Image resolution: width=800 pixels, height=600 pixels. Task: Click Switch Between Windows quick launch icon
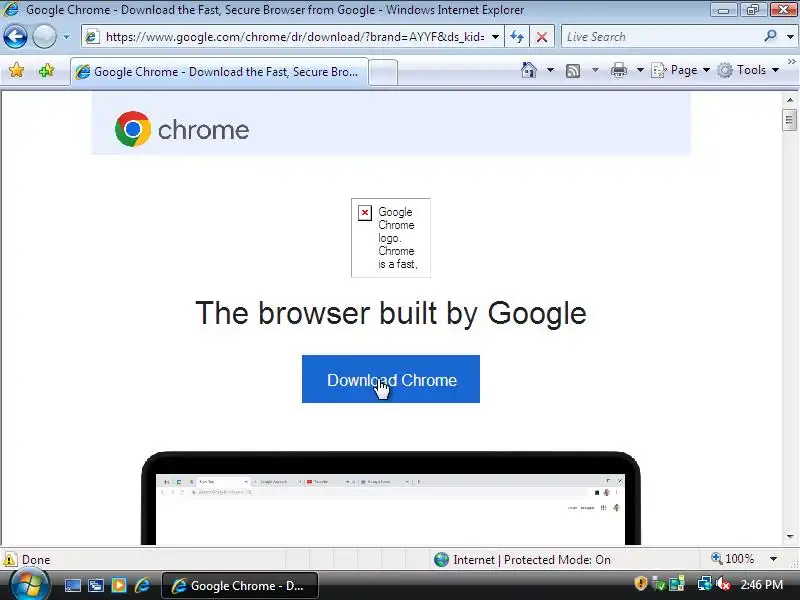pyautogui.click(x=95, y=586)
